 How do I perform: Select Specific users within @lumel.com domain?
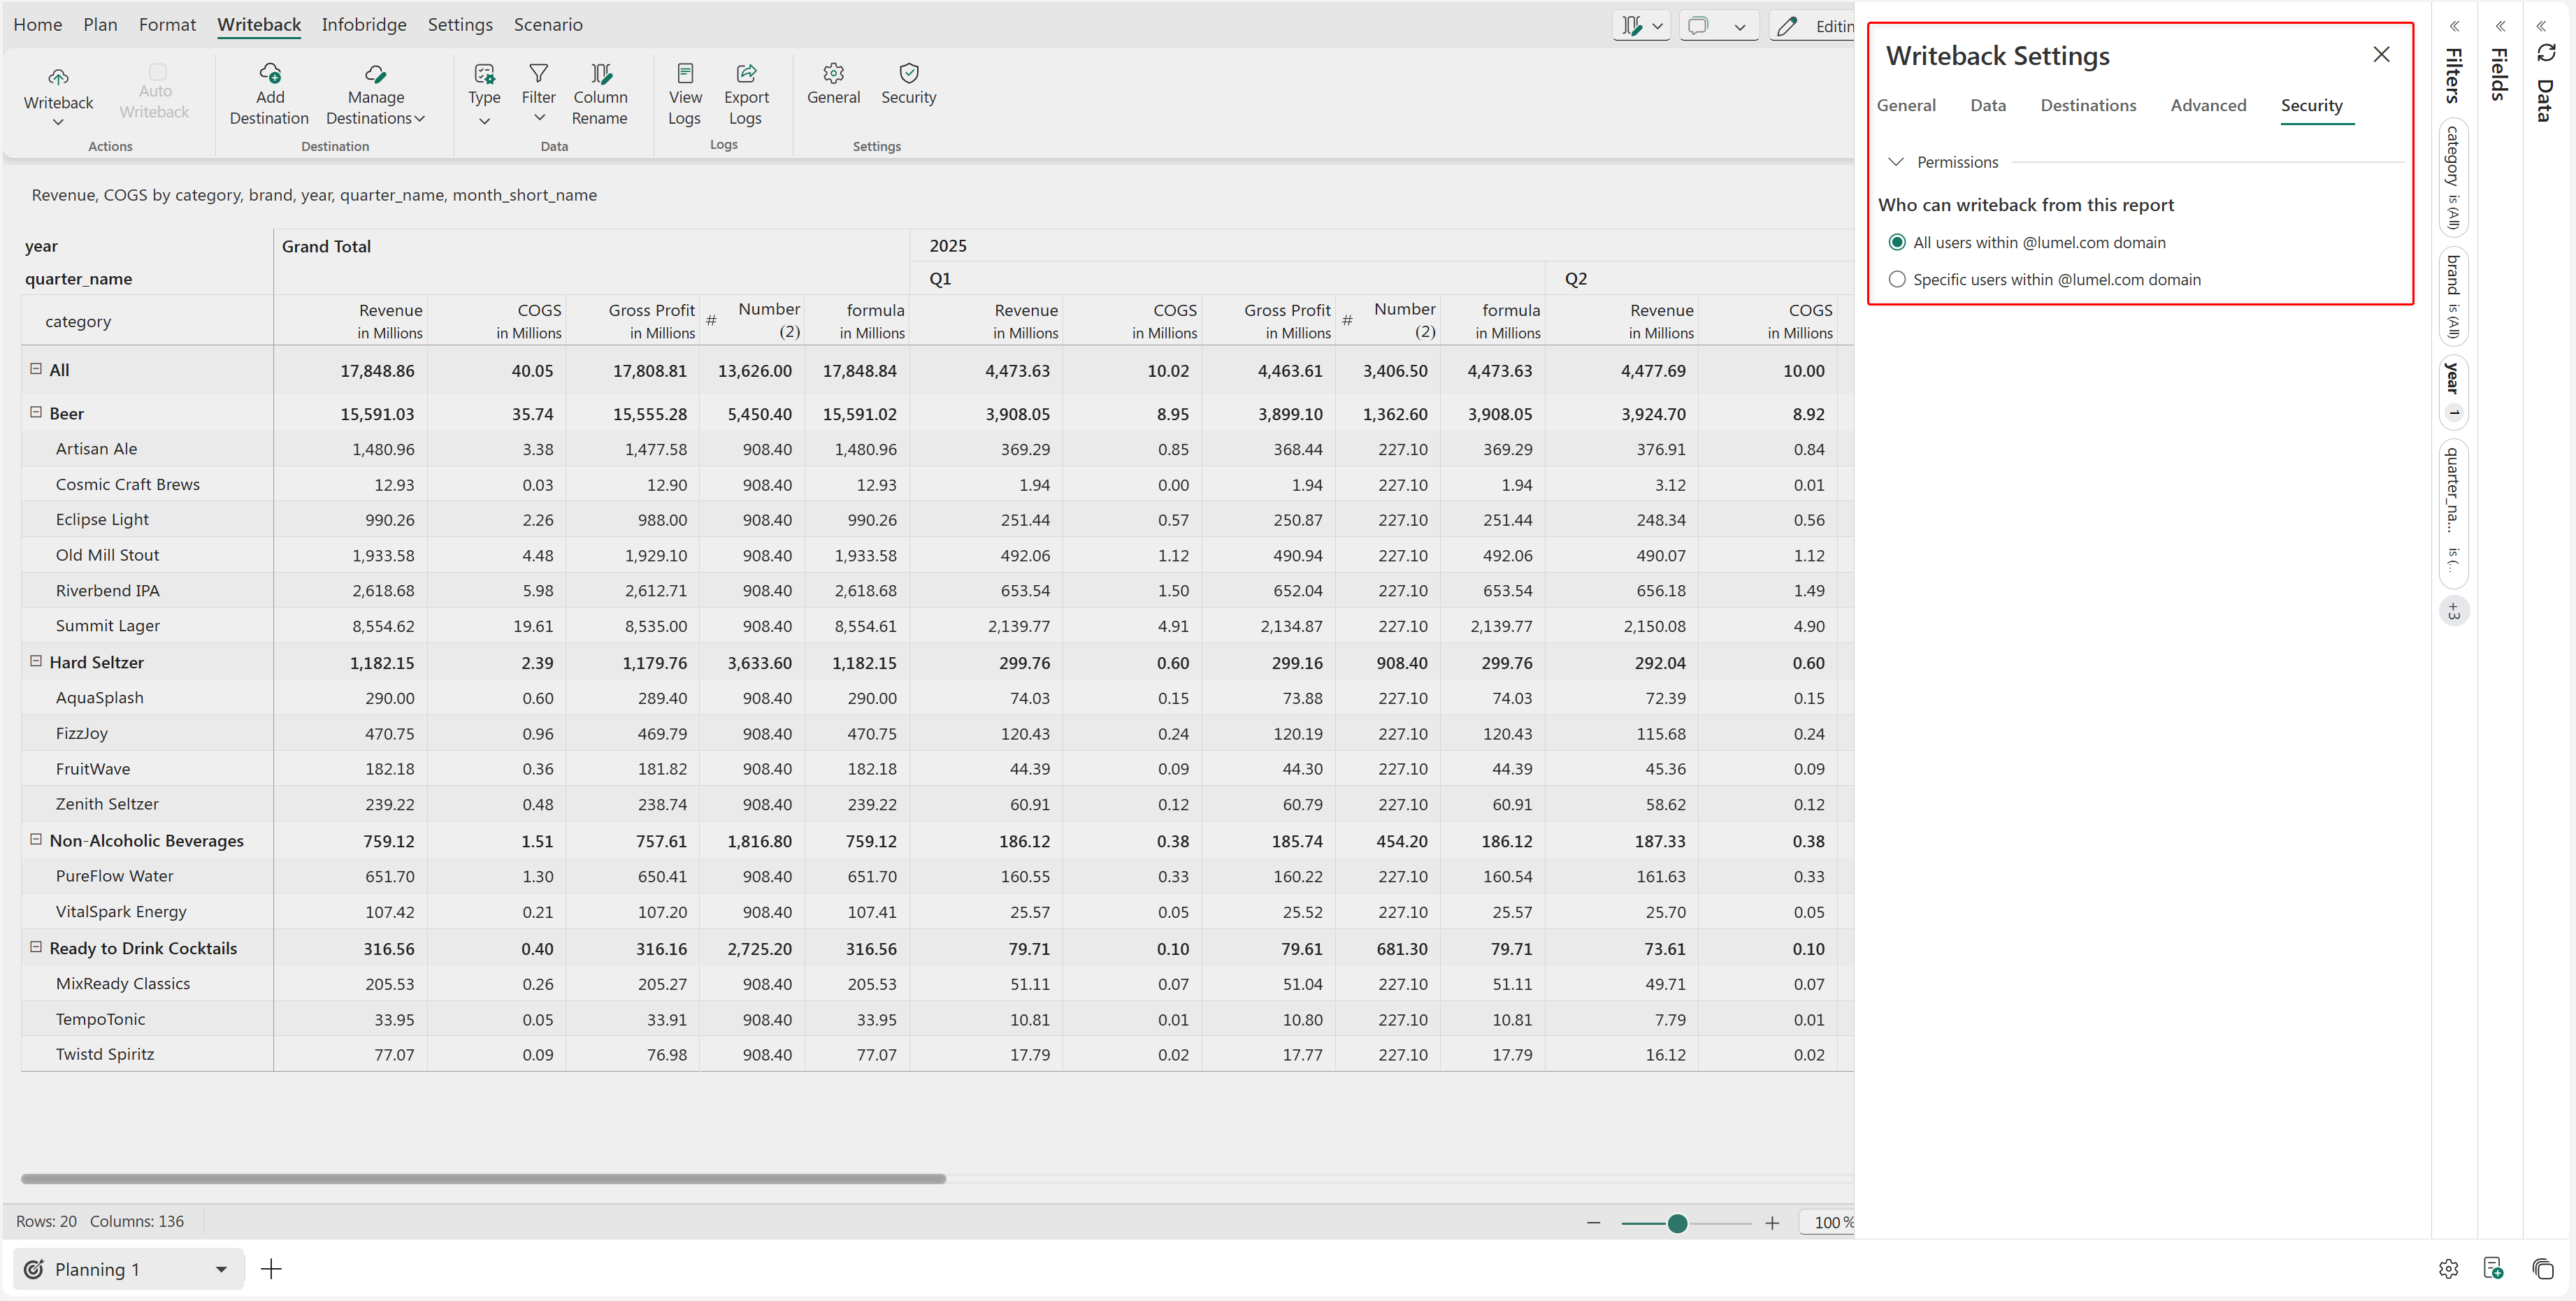click(x=1897, y=280)
